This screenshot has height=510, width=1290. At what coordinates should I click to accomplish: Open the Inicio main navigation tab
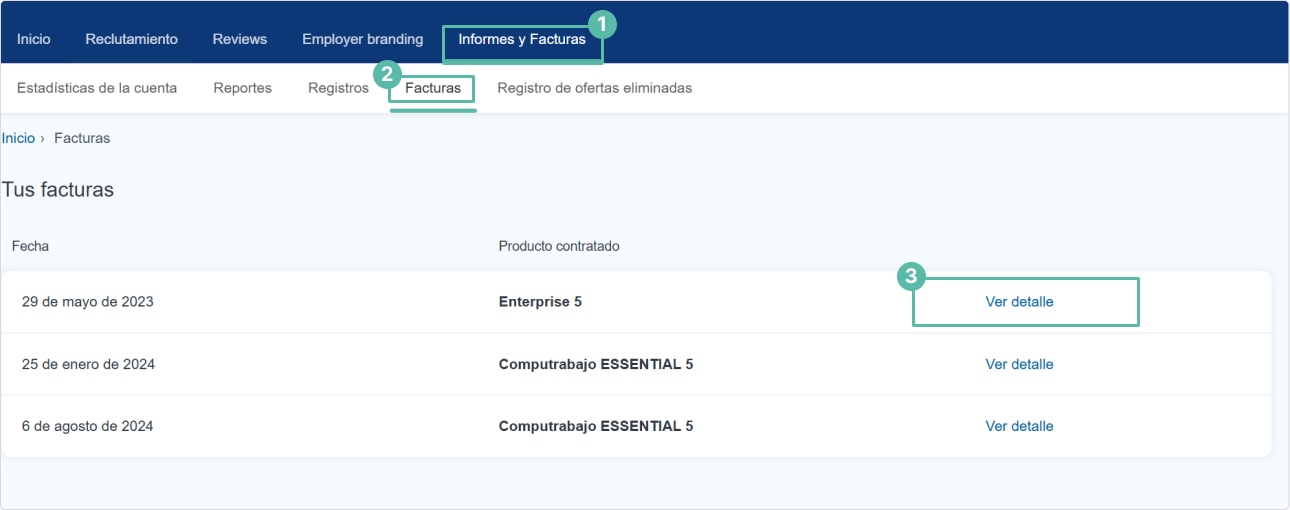[33, 39]
